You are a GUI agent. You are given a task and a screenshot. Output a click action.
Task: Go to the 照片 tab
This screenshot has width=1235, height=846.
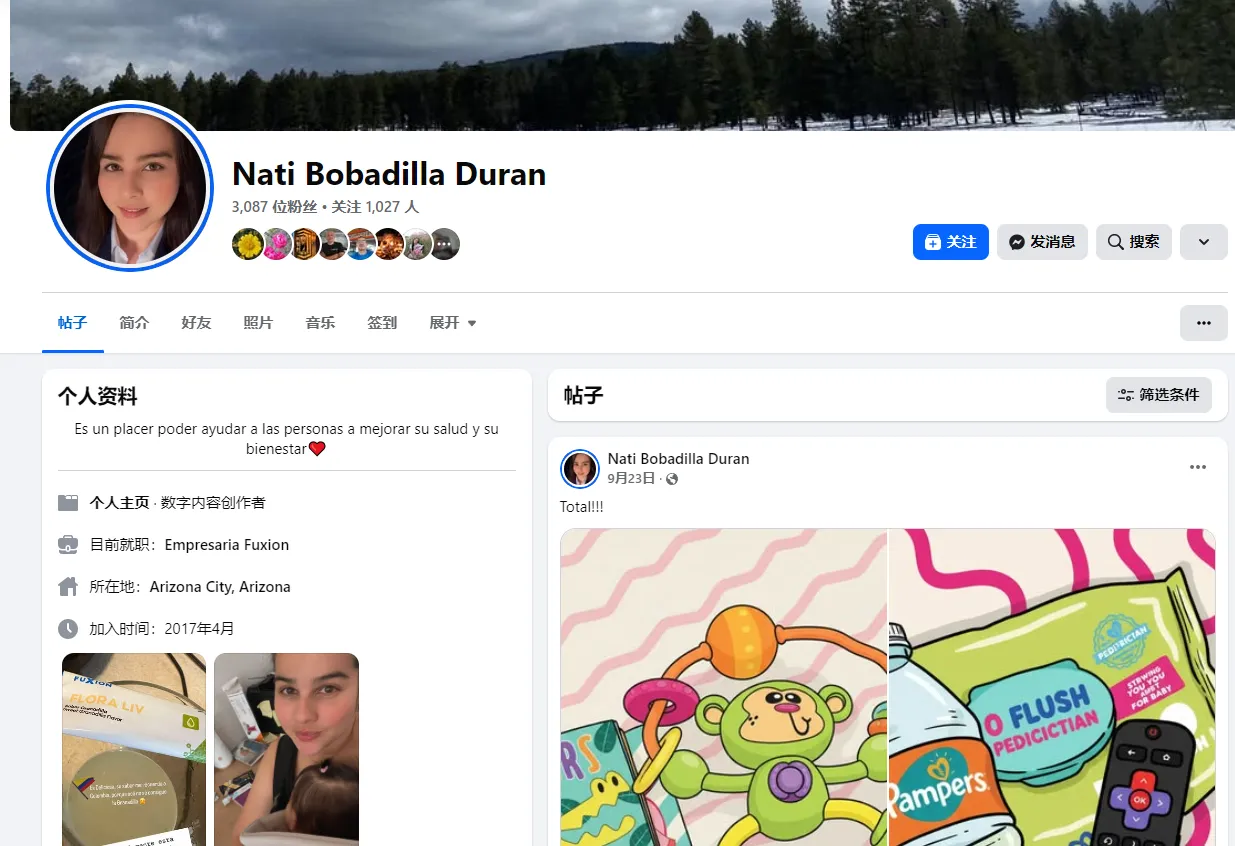pyautogui.click(x=258, y=323)
